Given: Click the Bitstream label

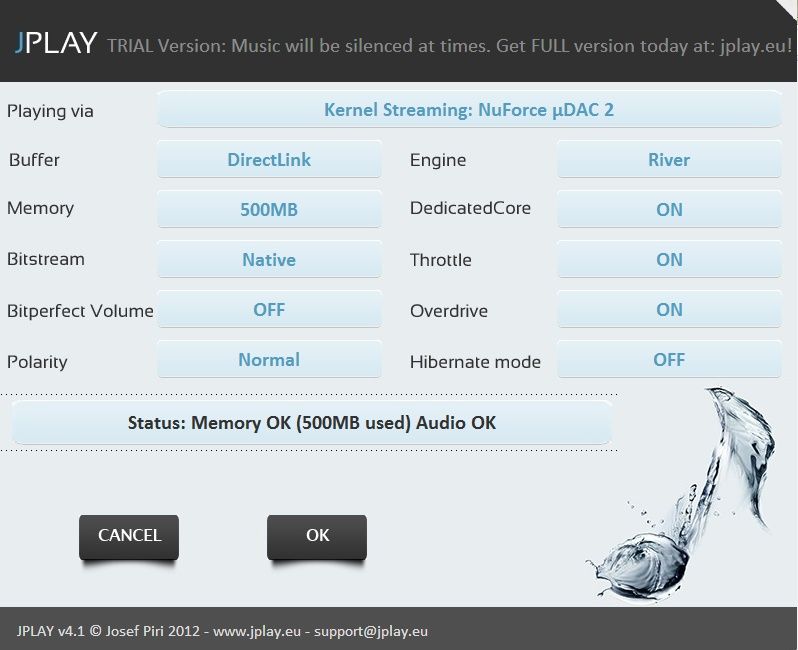Looking at the screenshot, I should pos(46,259).
